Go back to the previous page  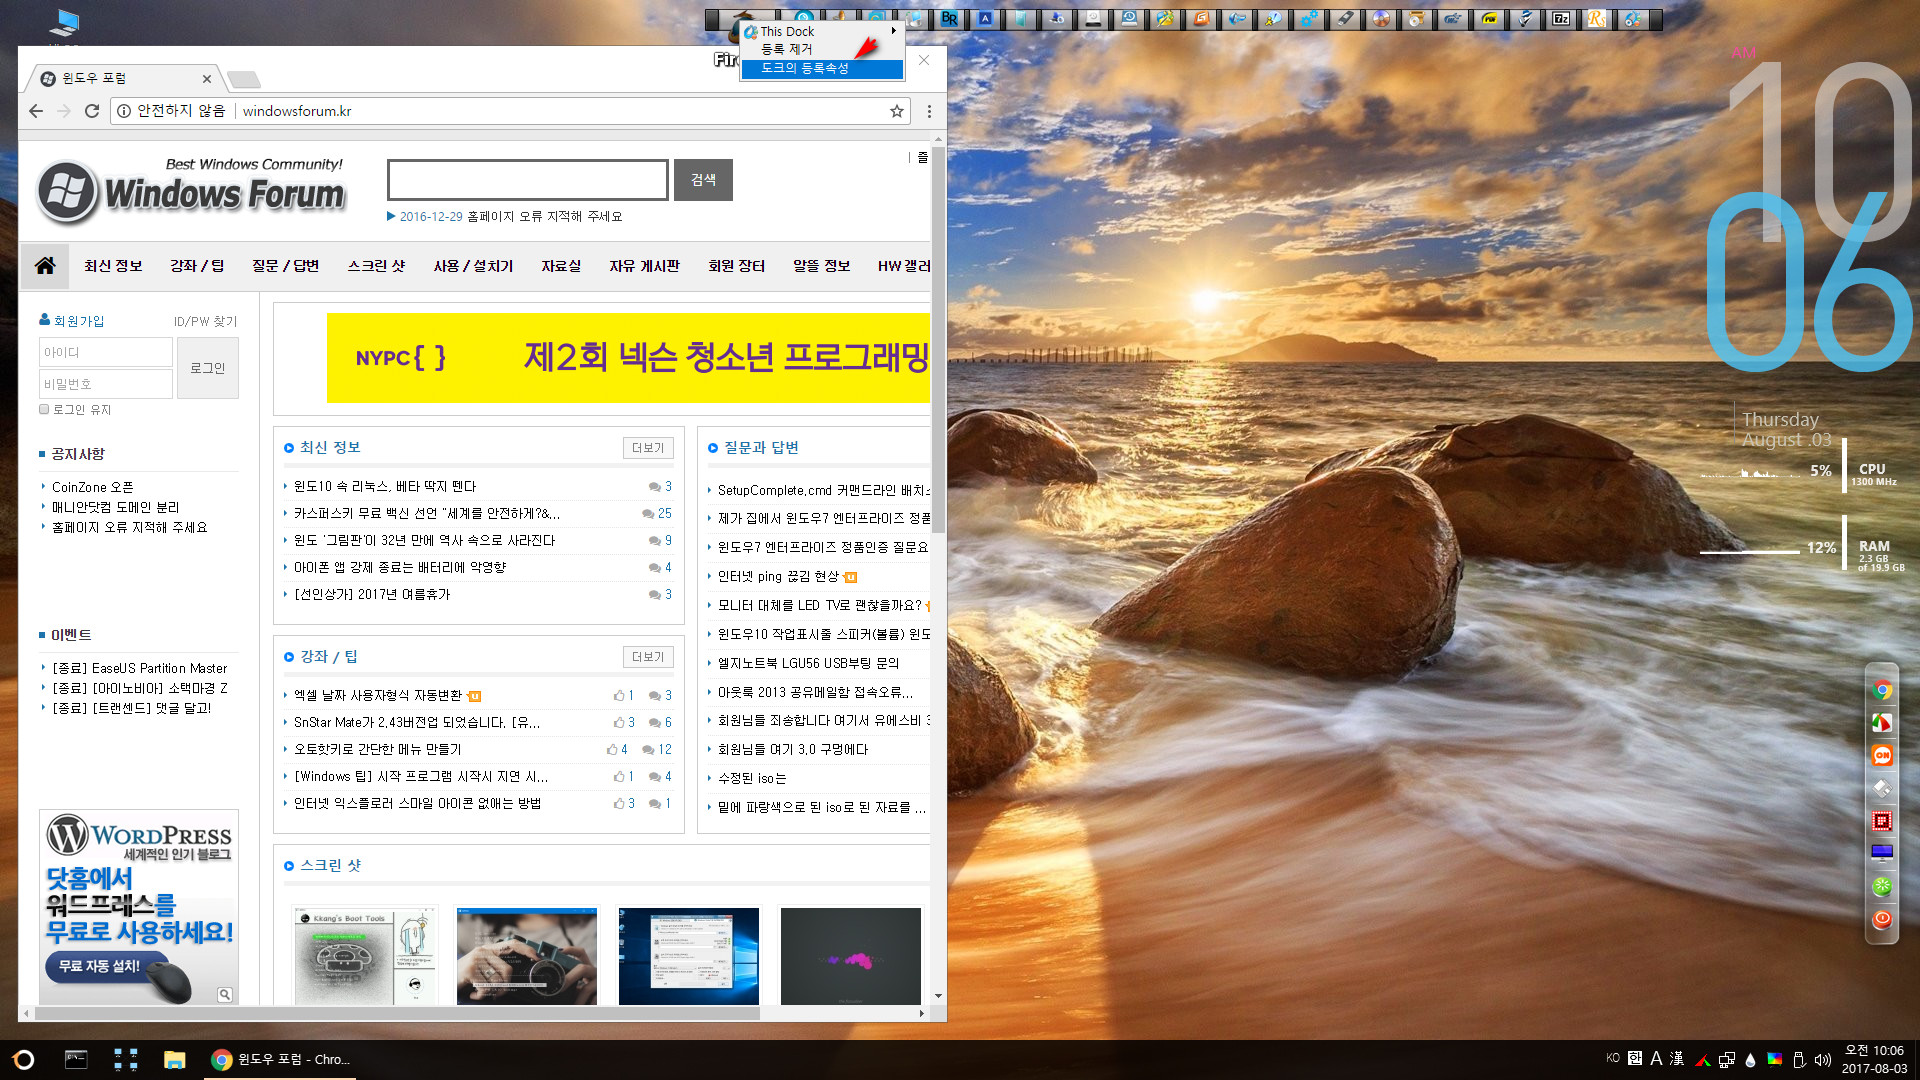[x=36, y=111]
